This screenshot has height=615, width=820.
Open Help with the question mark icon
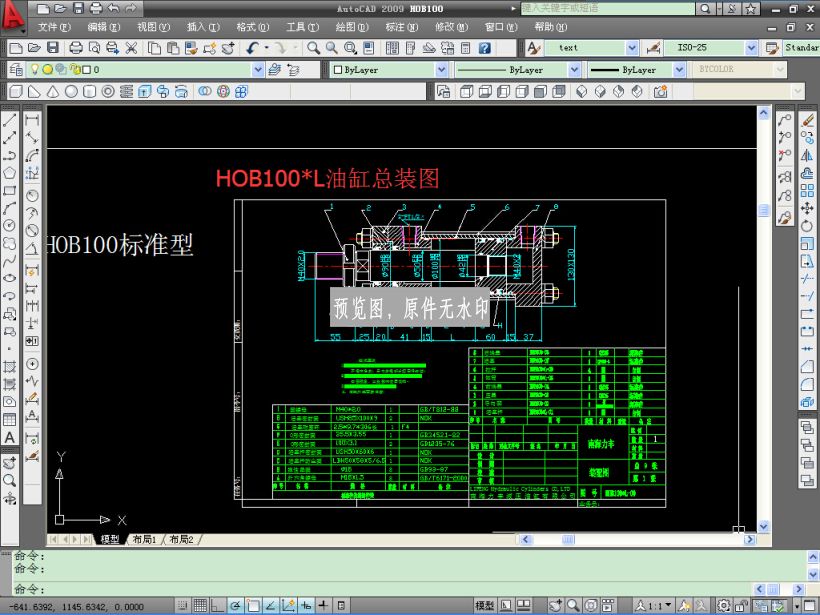[485, 48]
